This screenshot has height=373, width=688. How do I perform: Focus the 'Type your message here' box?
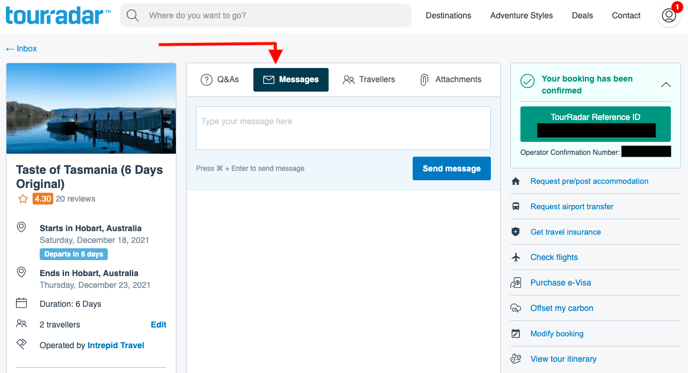343,128
